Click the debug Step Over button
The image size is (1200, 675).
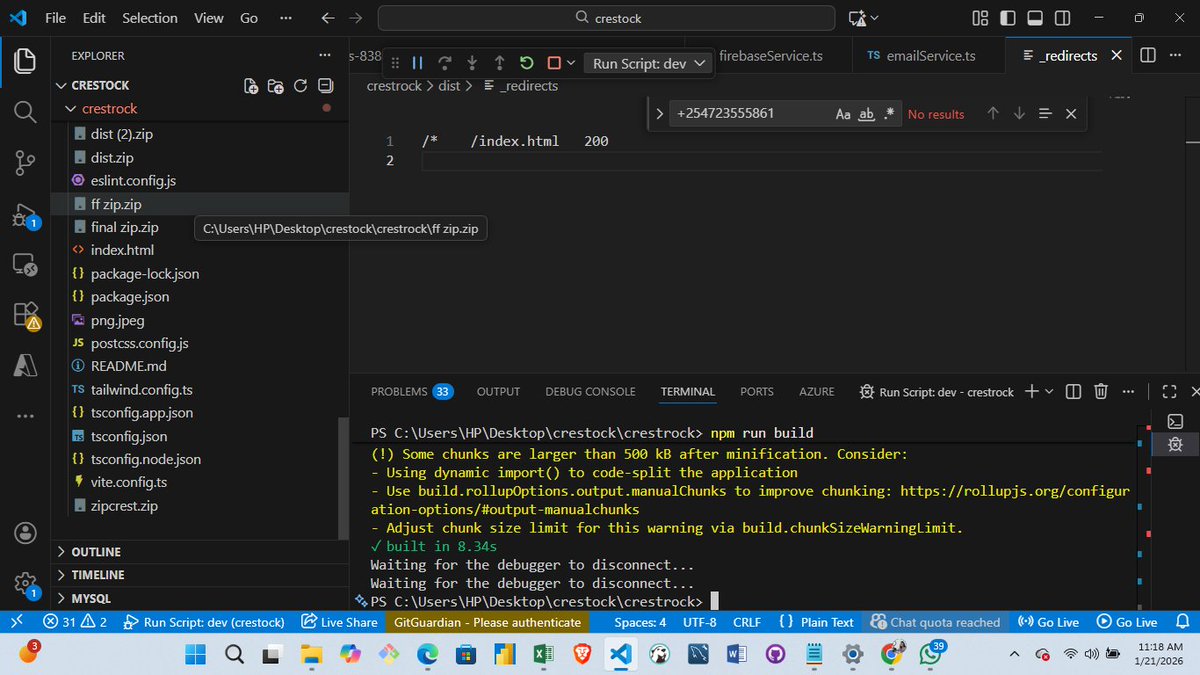445,62
